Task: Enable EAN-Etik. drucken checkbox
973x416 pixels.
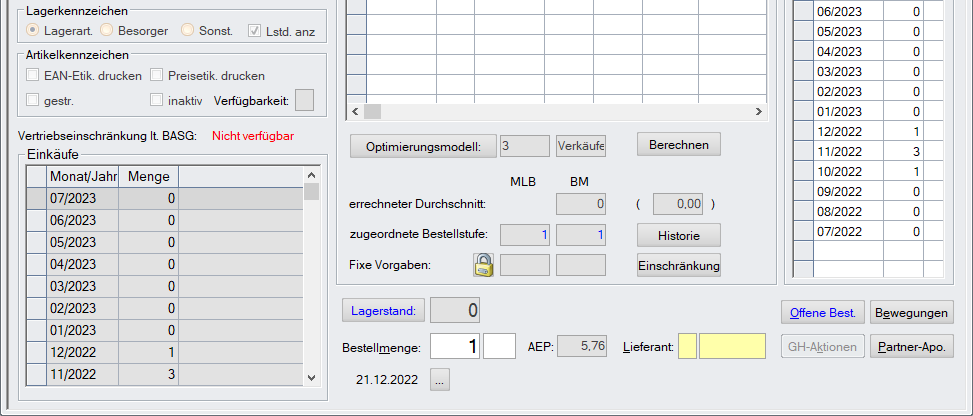Action: (x=33, y=75)
